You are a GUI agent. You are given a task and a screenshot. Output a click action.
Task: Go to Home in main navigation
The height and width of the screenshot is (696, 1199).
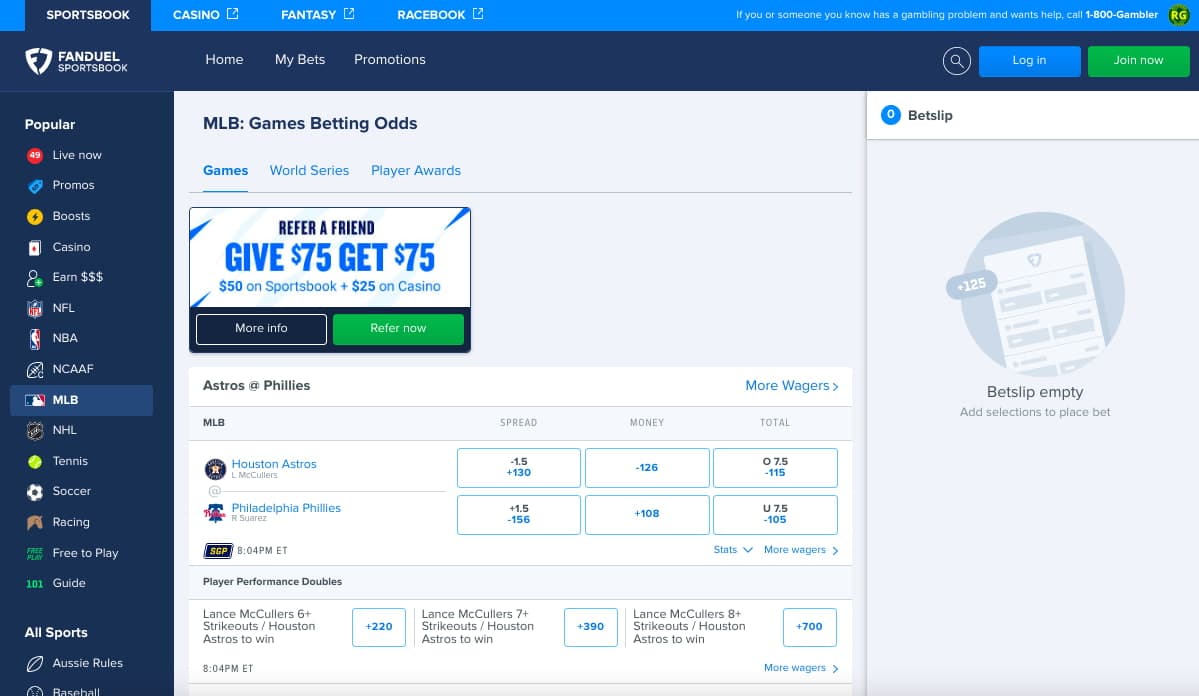(x=224, y=60)
